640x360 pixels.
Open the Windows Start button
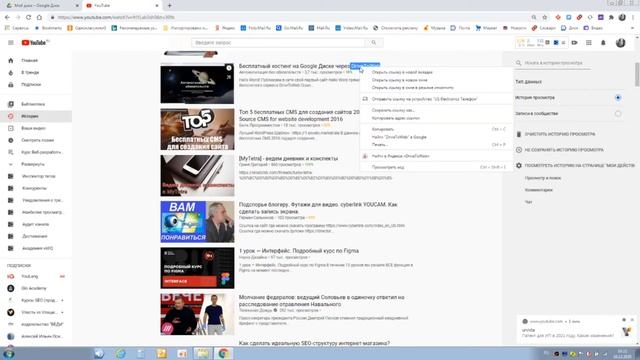[8, 353]
